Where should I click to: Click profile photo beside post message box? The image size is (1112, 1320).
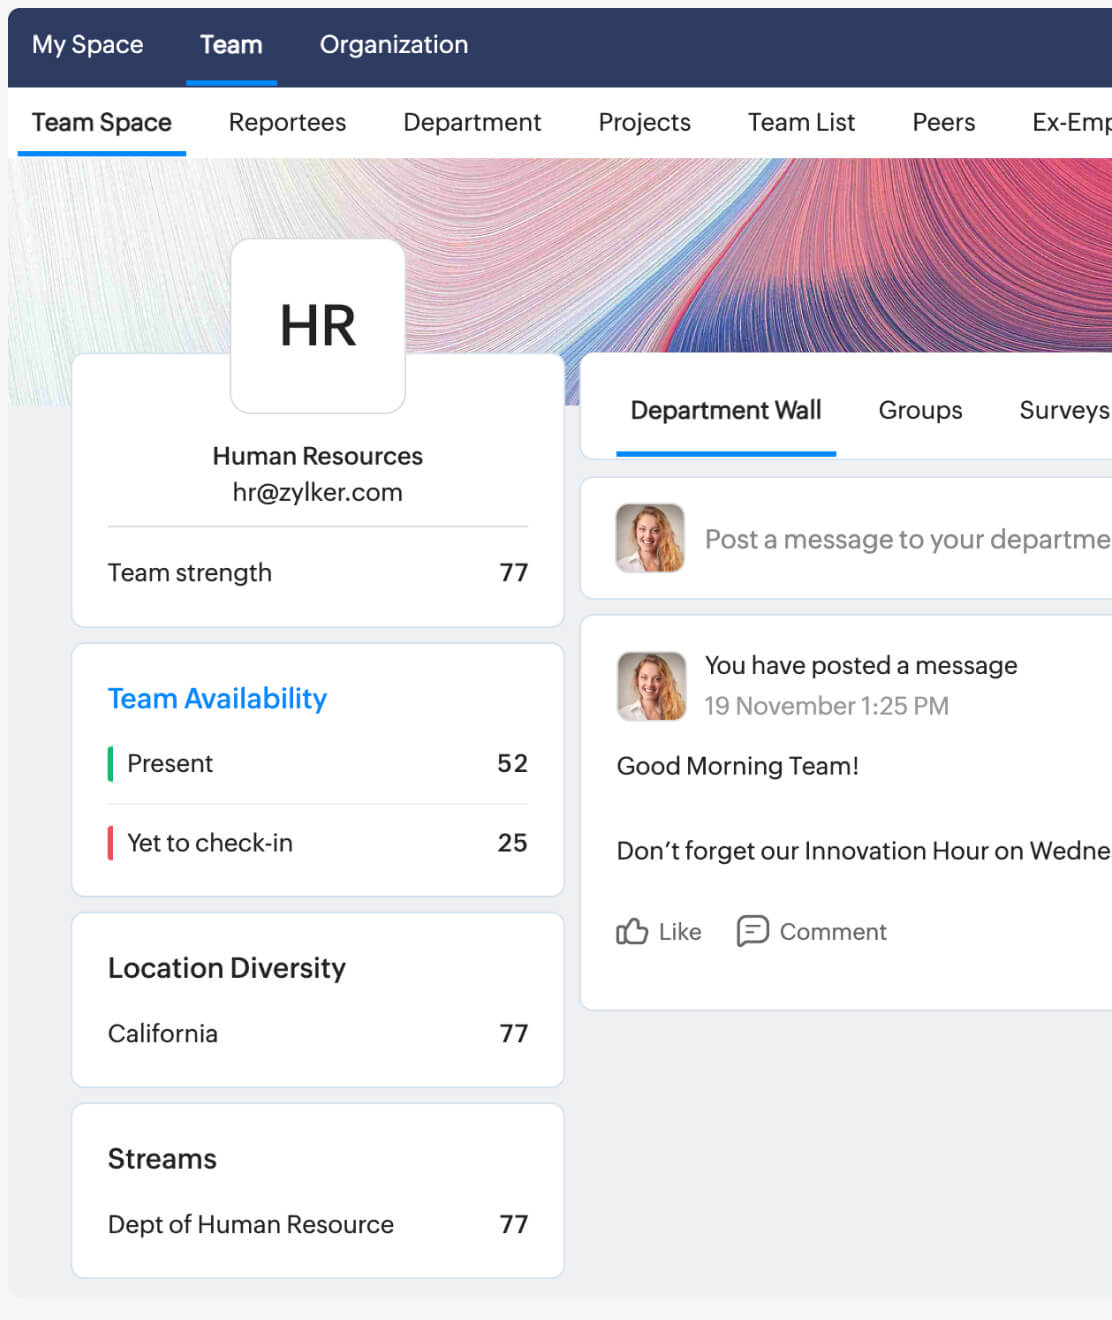click(x=650, y=538)
